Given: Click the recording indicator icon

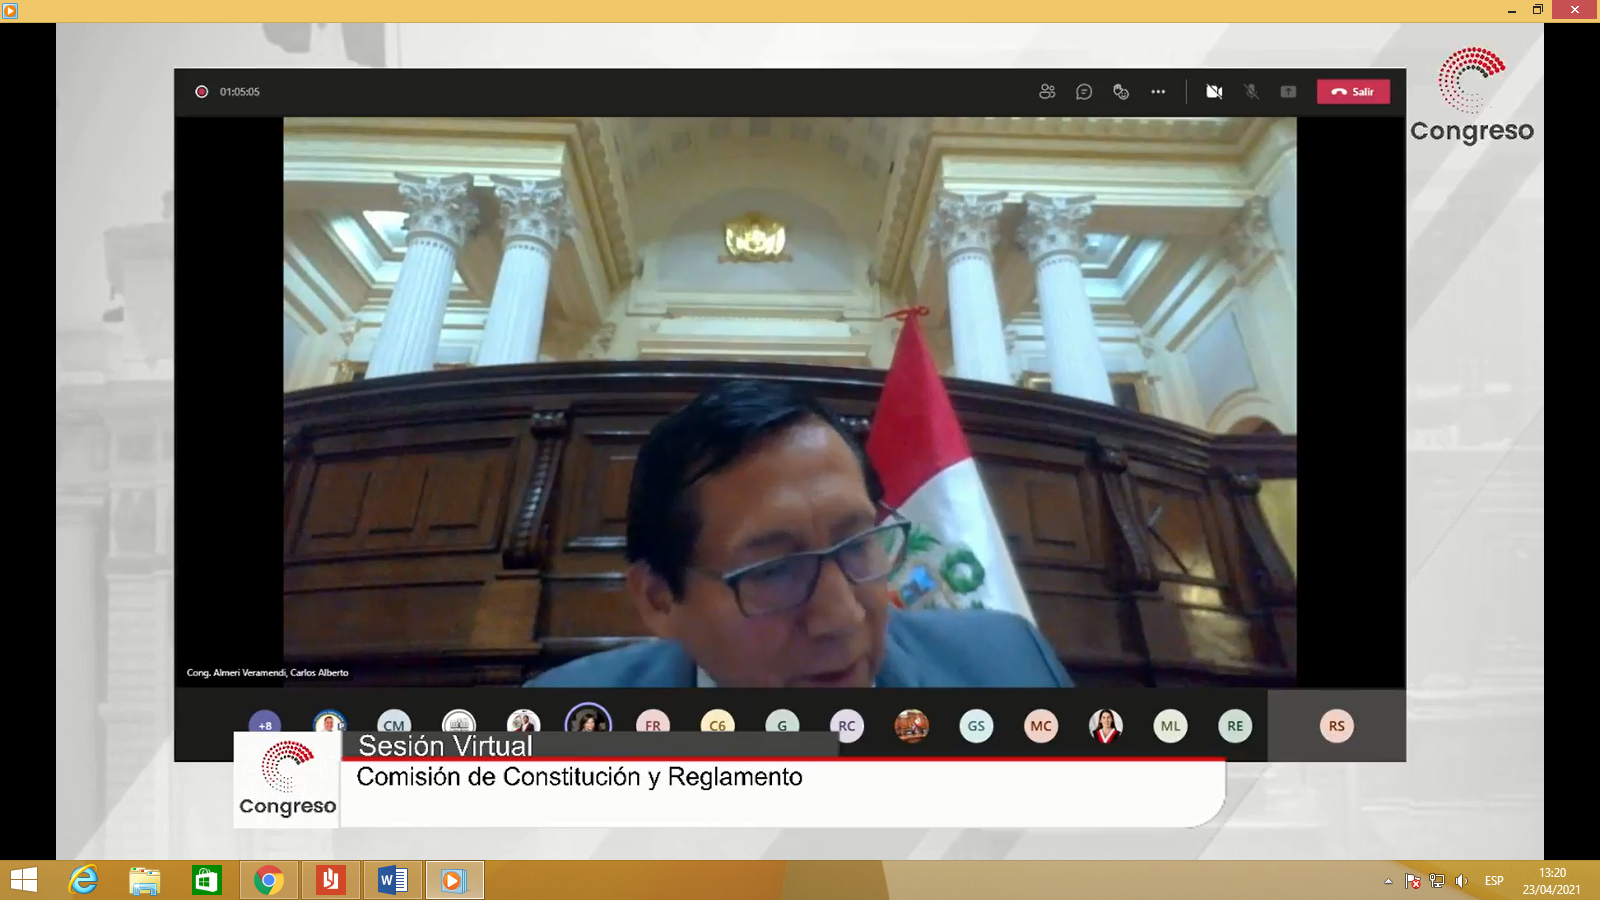Looking at the screenshot, I should 201,92.
